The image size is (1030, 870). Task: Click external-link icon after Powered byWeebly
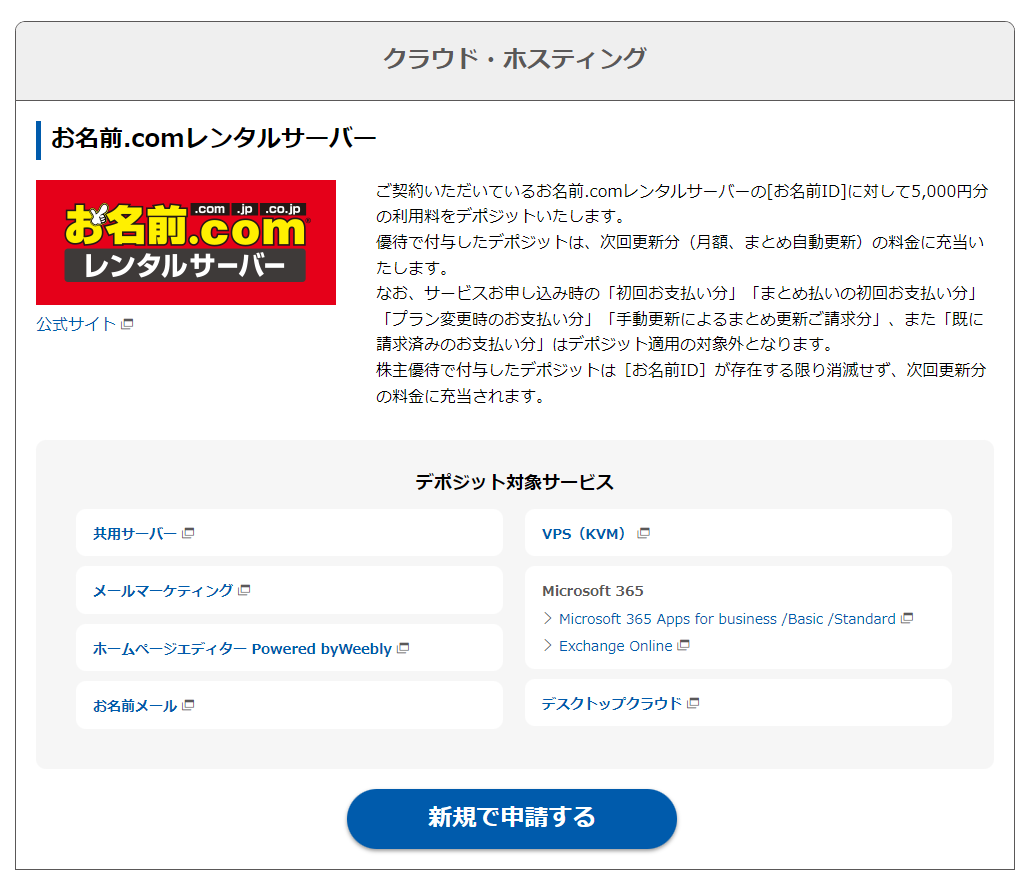click(x=403, y=648)
